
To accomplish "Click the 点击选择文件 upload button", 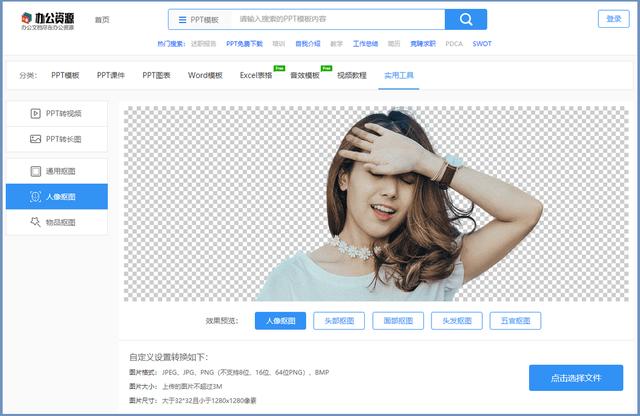I will point(576,378).
